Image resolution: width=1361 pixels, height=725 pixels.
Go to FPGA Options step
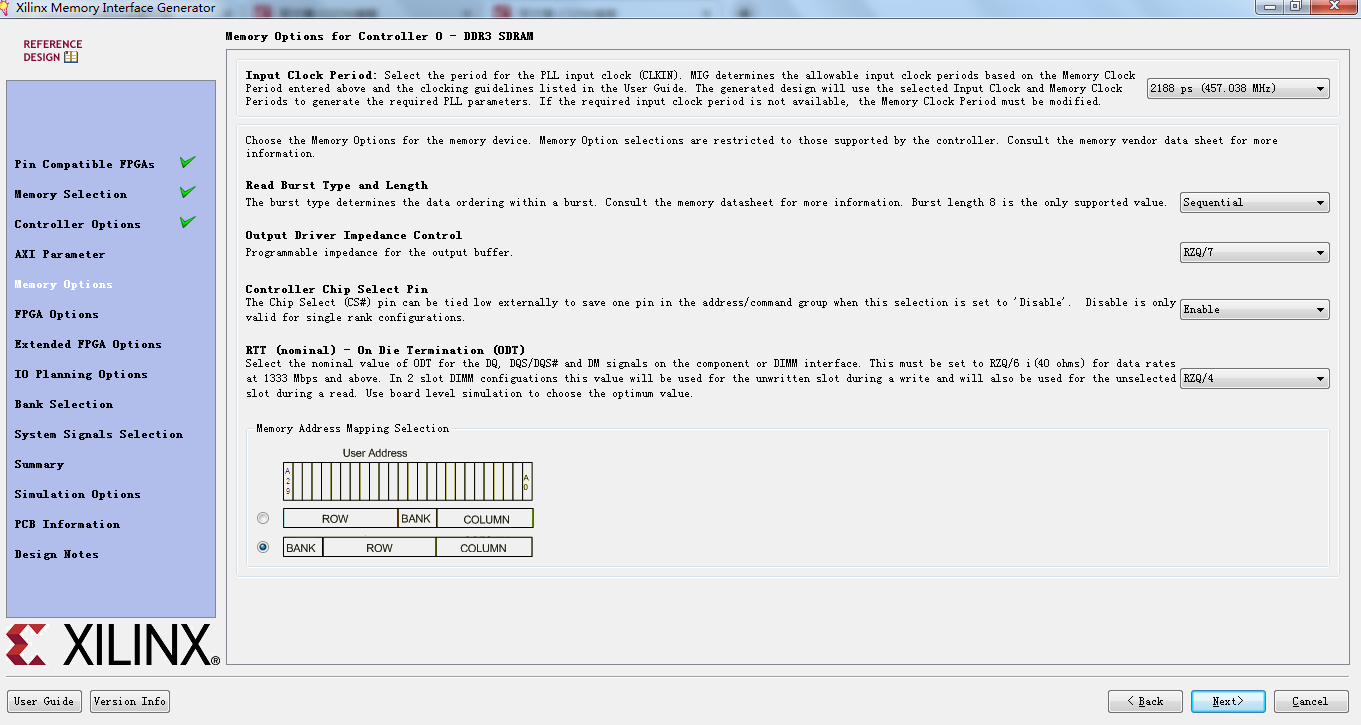[x=57, y=314]
